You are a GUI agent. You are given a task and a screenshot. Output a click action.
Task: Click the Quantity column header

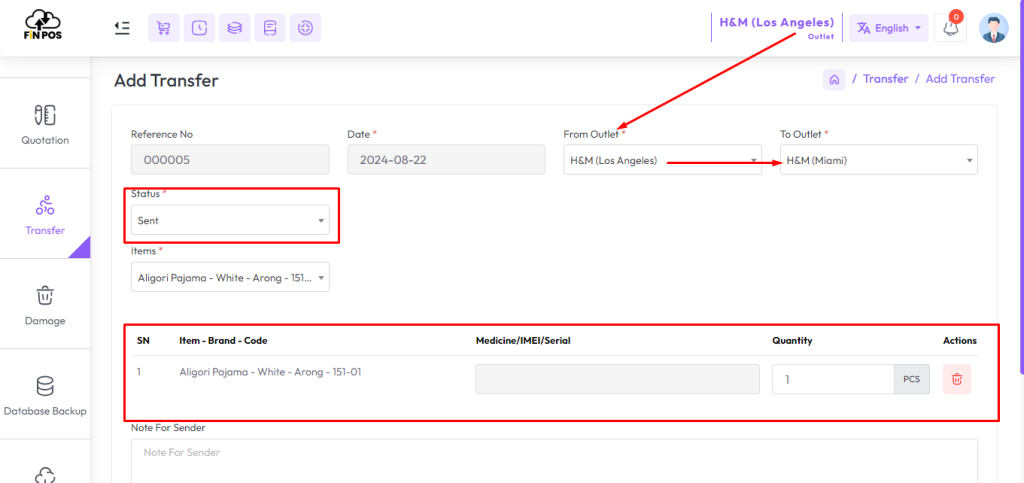coord(792,341)
